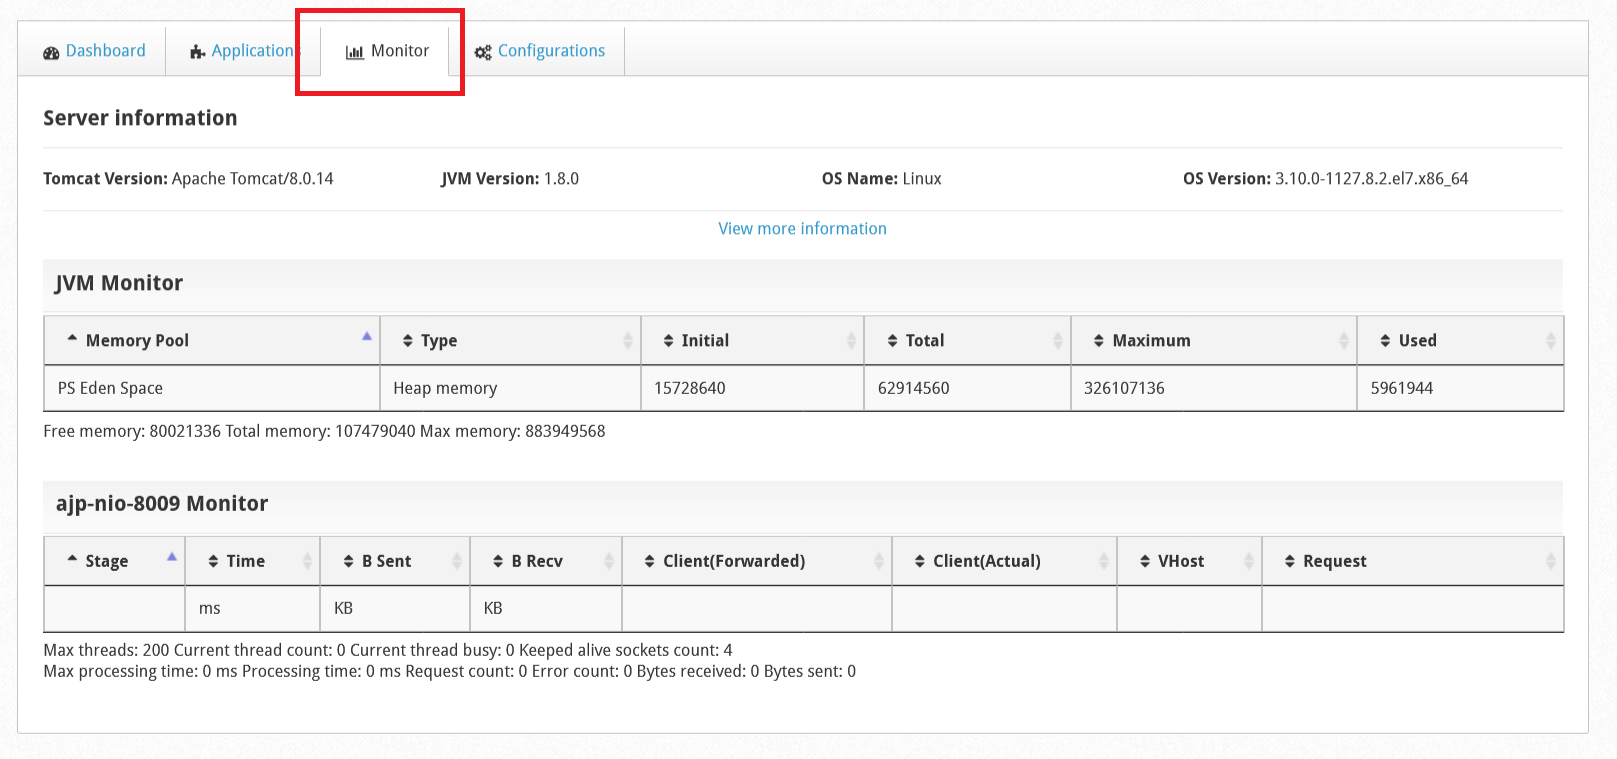Click the JVM Version 1.8.0 text
Image resolution: width=1617 pixels, height=759 pixels.
tap(510, 179)
